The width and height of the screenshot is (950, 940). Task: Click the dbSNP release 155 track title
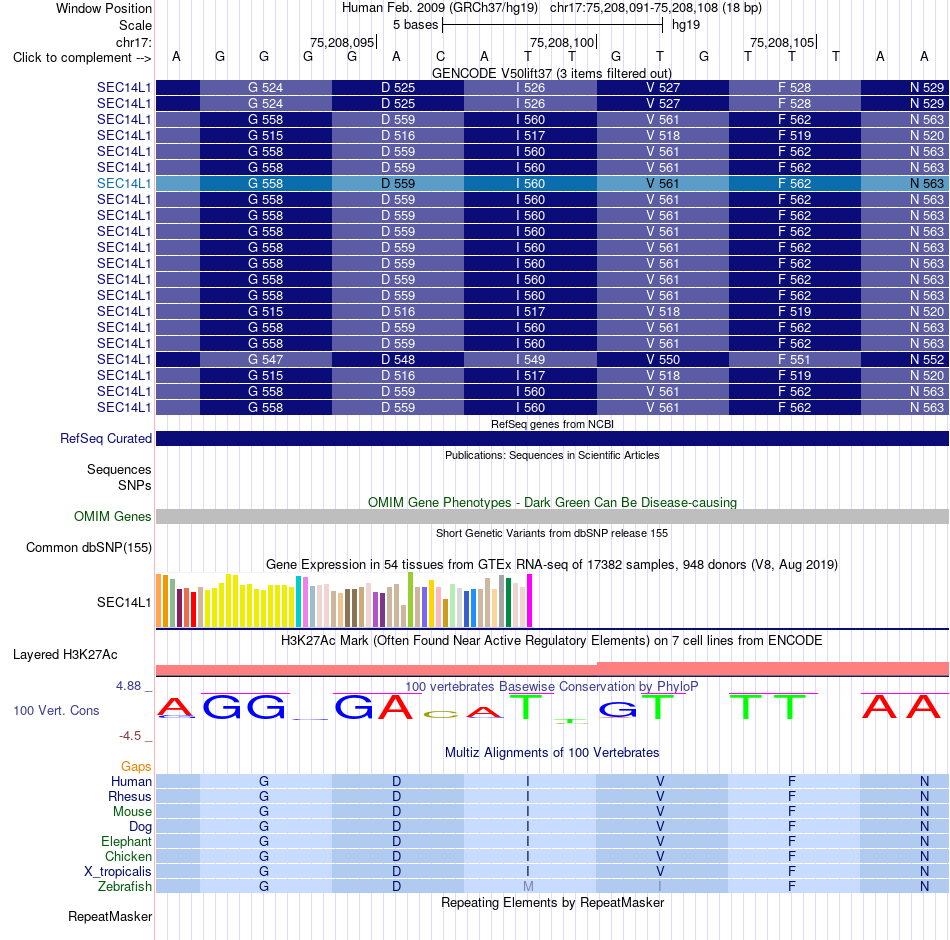[x=552, y=533]
